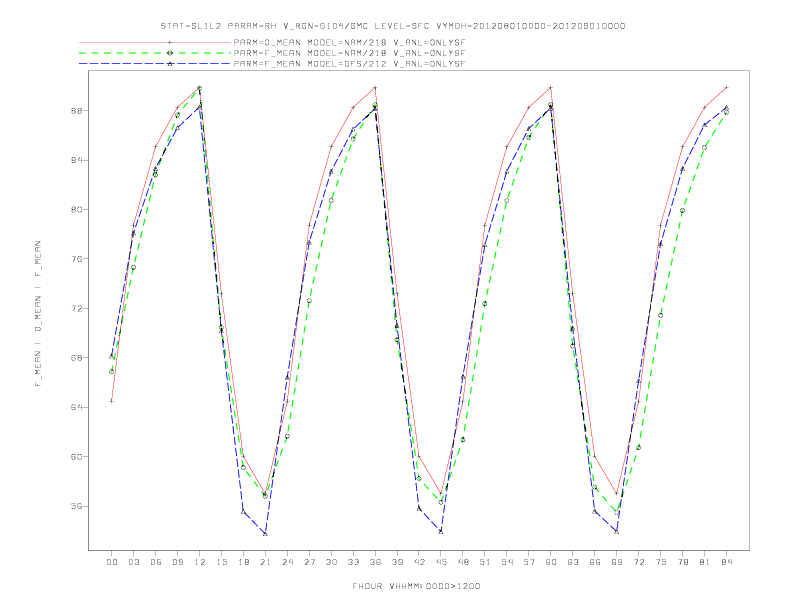Click x-axis tick label 12

pos(200,562)
